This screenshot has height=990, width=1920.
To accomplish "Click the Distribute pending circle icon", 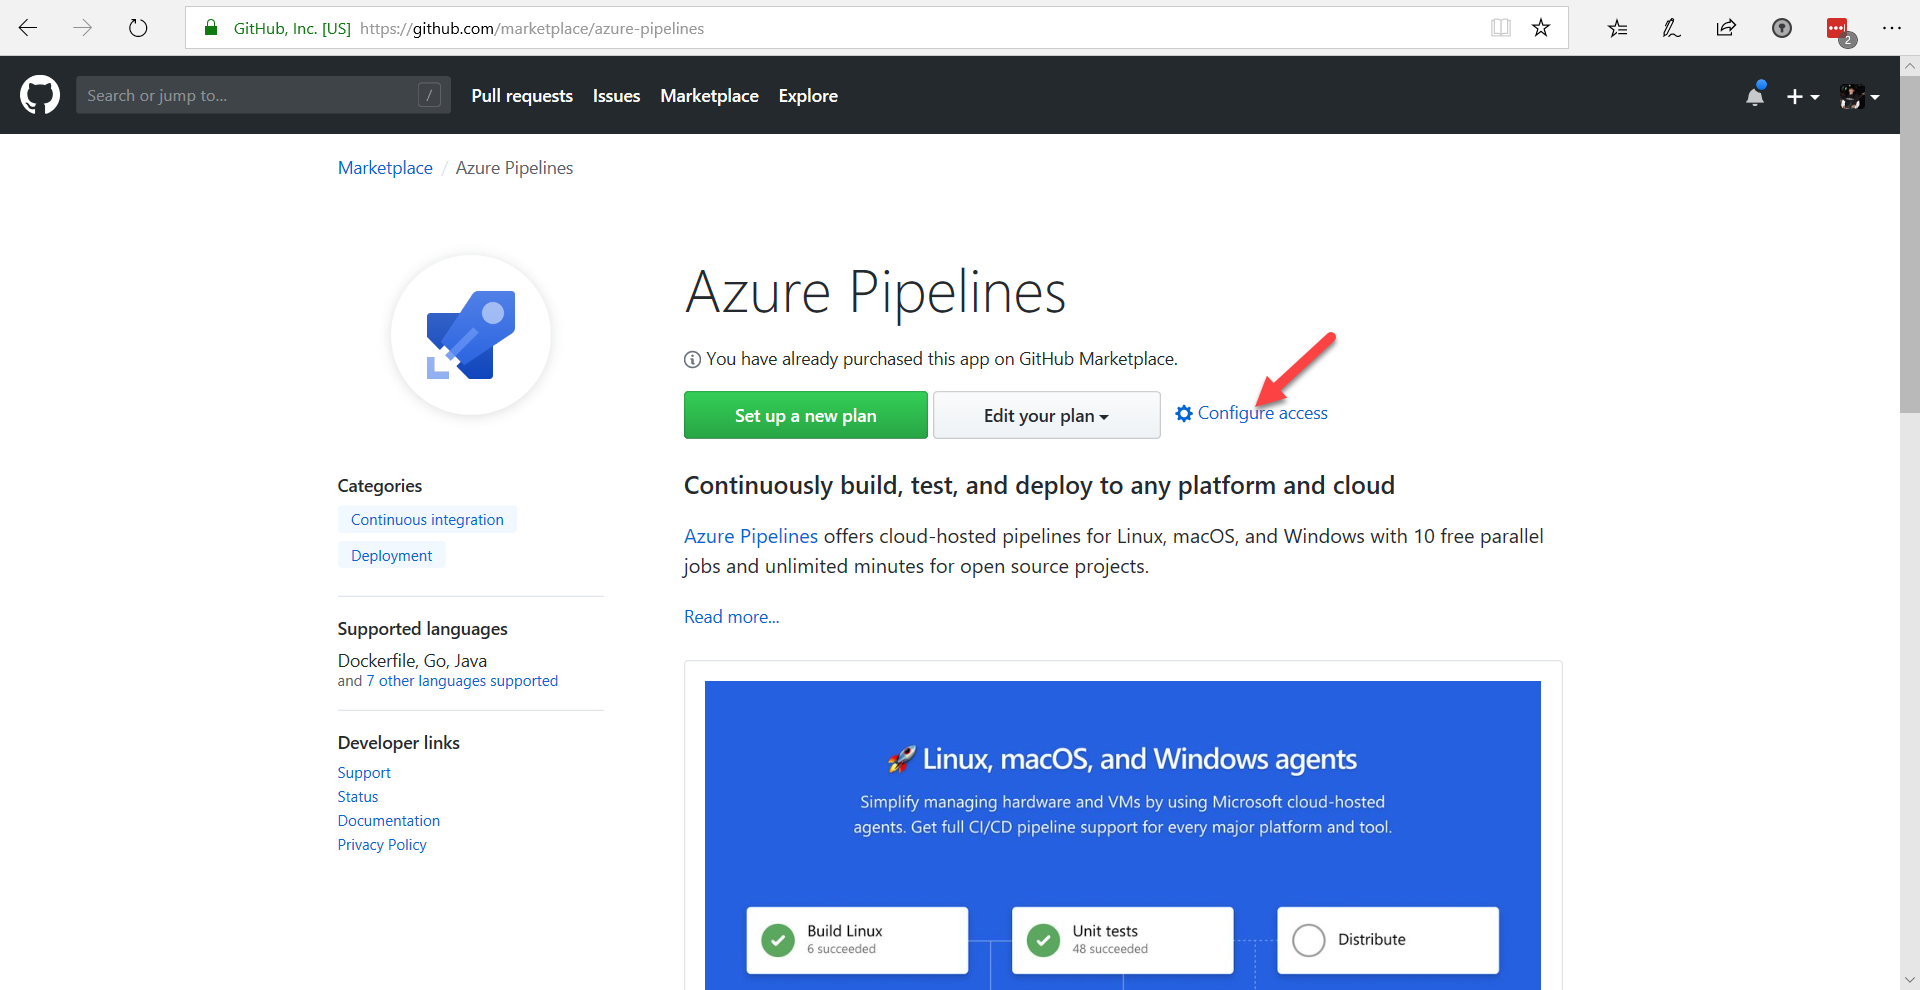I will pyautogui.click(x=1309, y=940).
